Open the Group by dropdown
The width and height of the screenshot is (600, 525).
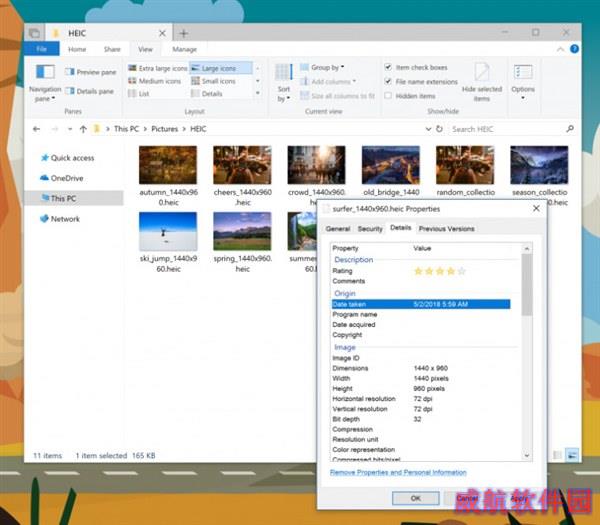(322, 67)
